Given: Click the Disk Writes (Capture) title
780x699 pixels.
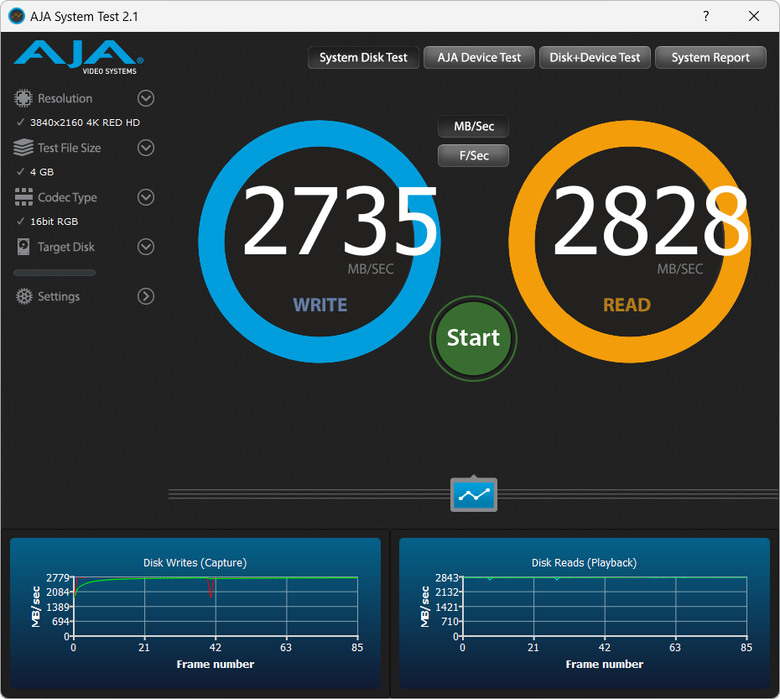Looking at the screenshot, I should tap(195, 563).
